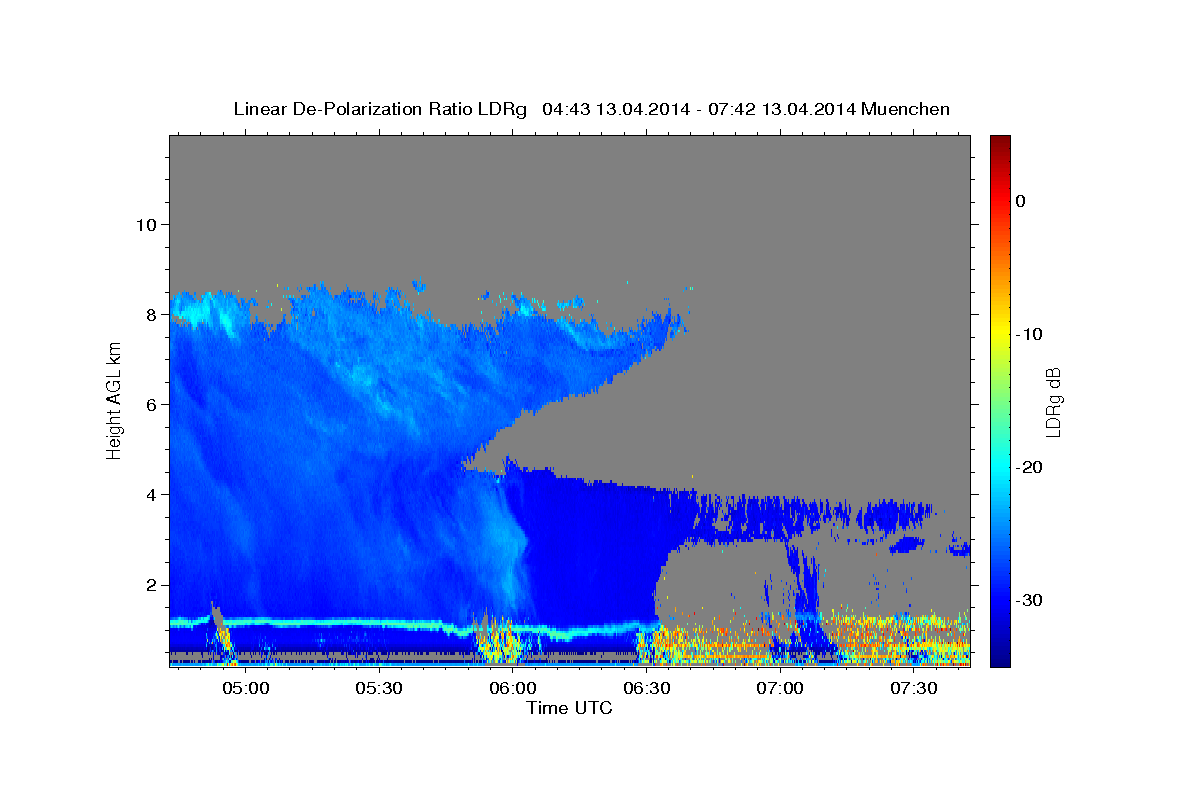Click the 'LDRg dB' colorbar label
The height and width of the screenshot is (800, 1200).
click(x=1053, y=401)
